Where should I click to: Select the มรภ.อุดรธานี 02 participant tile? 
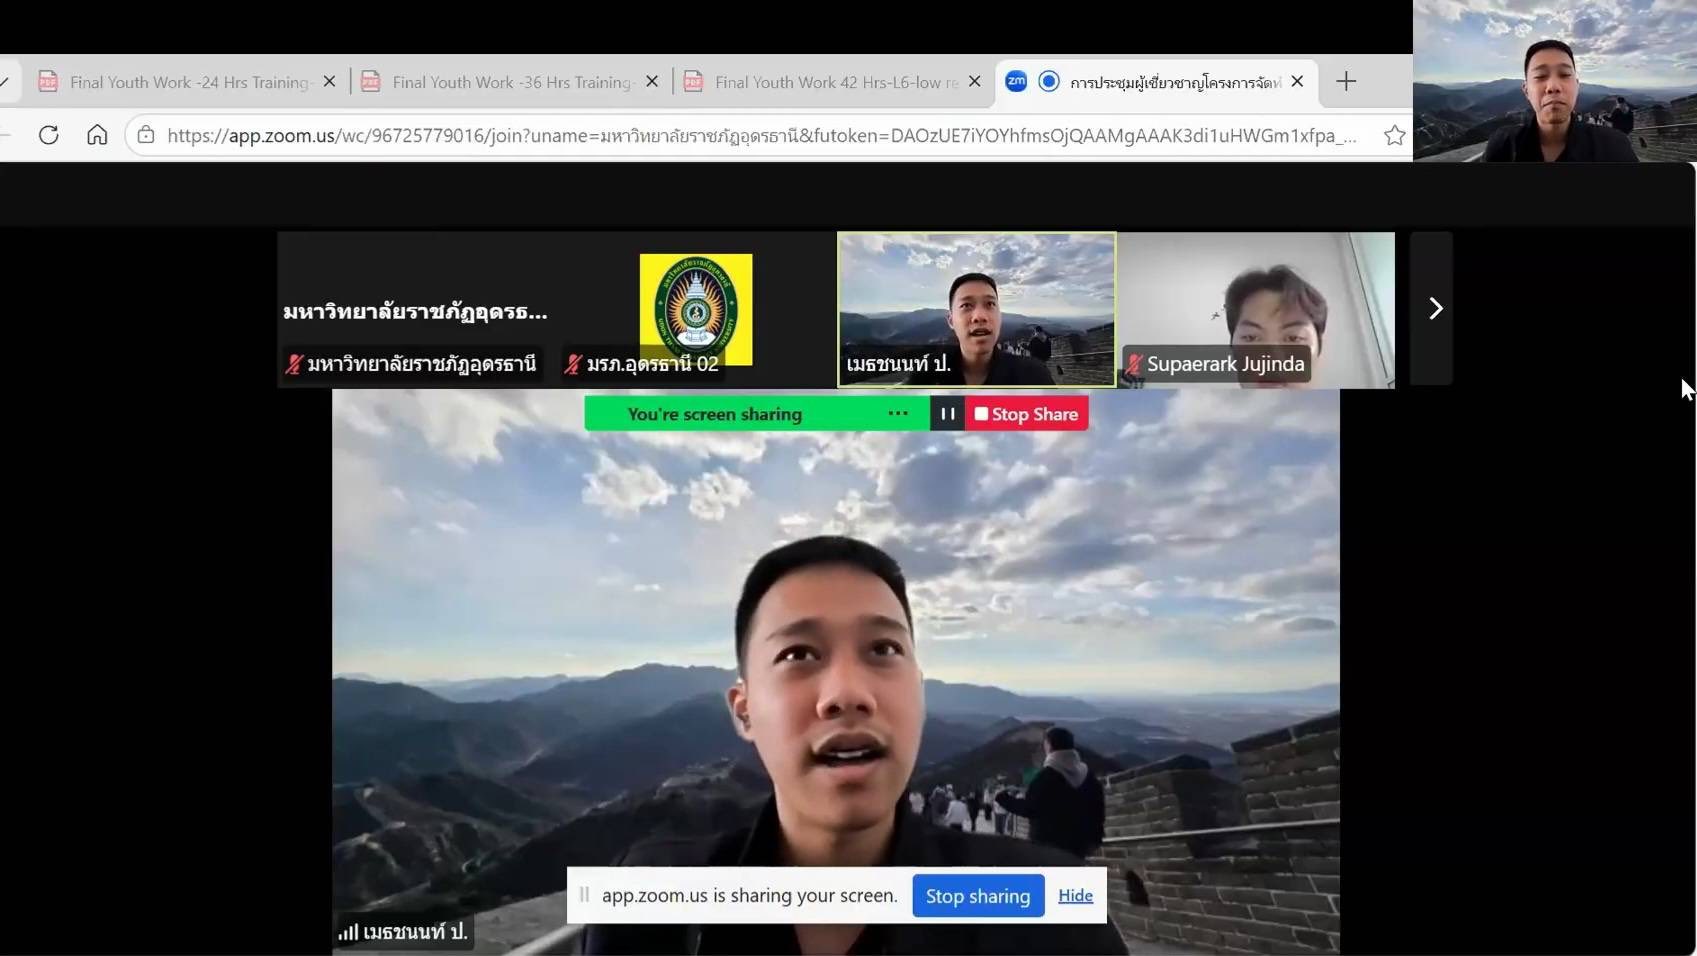pos(696,310)
